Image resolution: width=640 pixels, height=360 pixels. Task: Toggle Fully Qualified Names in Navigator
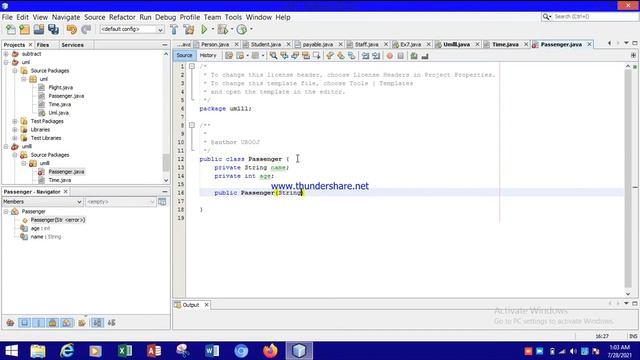click(x=82, y=323)
